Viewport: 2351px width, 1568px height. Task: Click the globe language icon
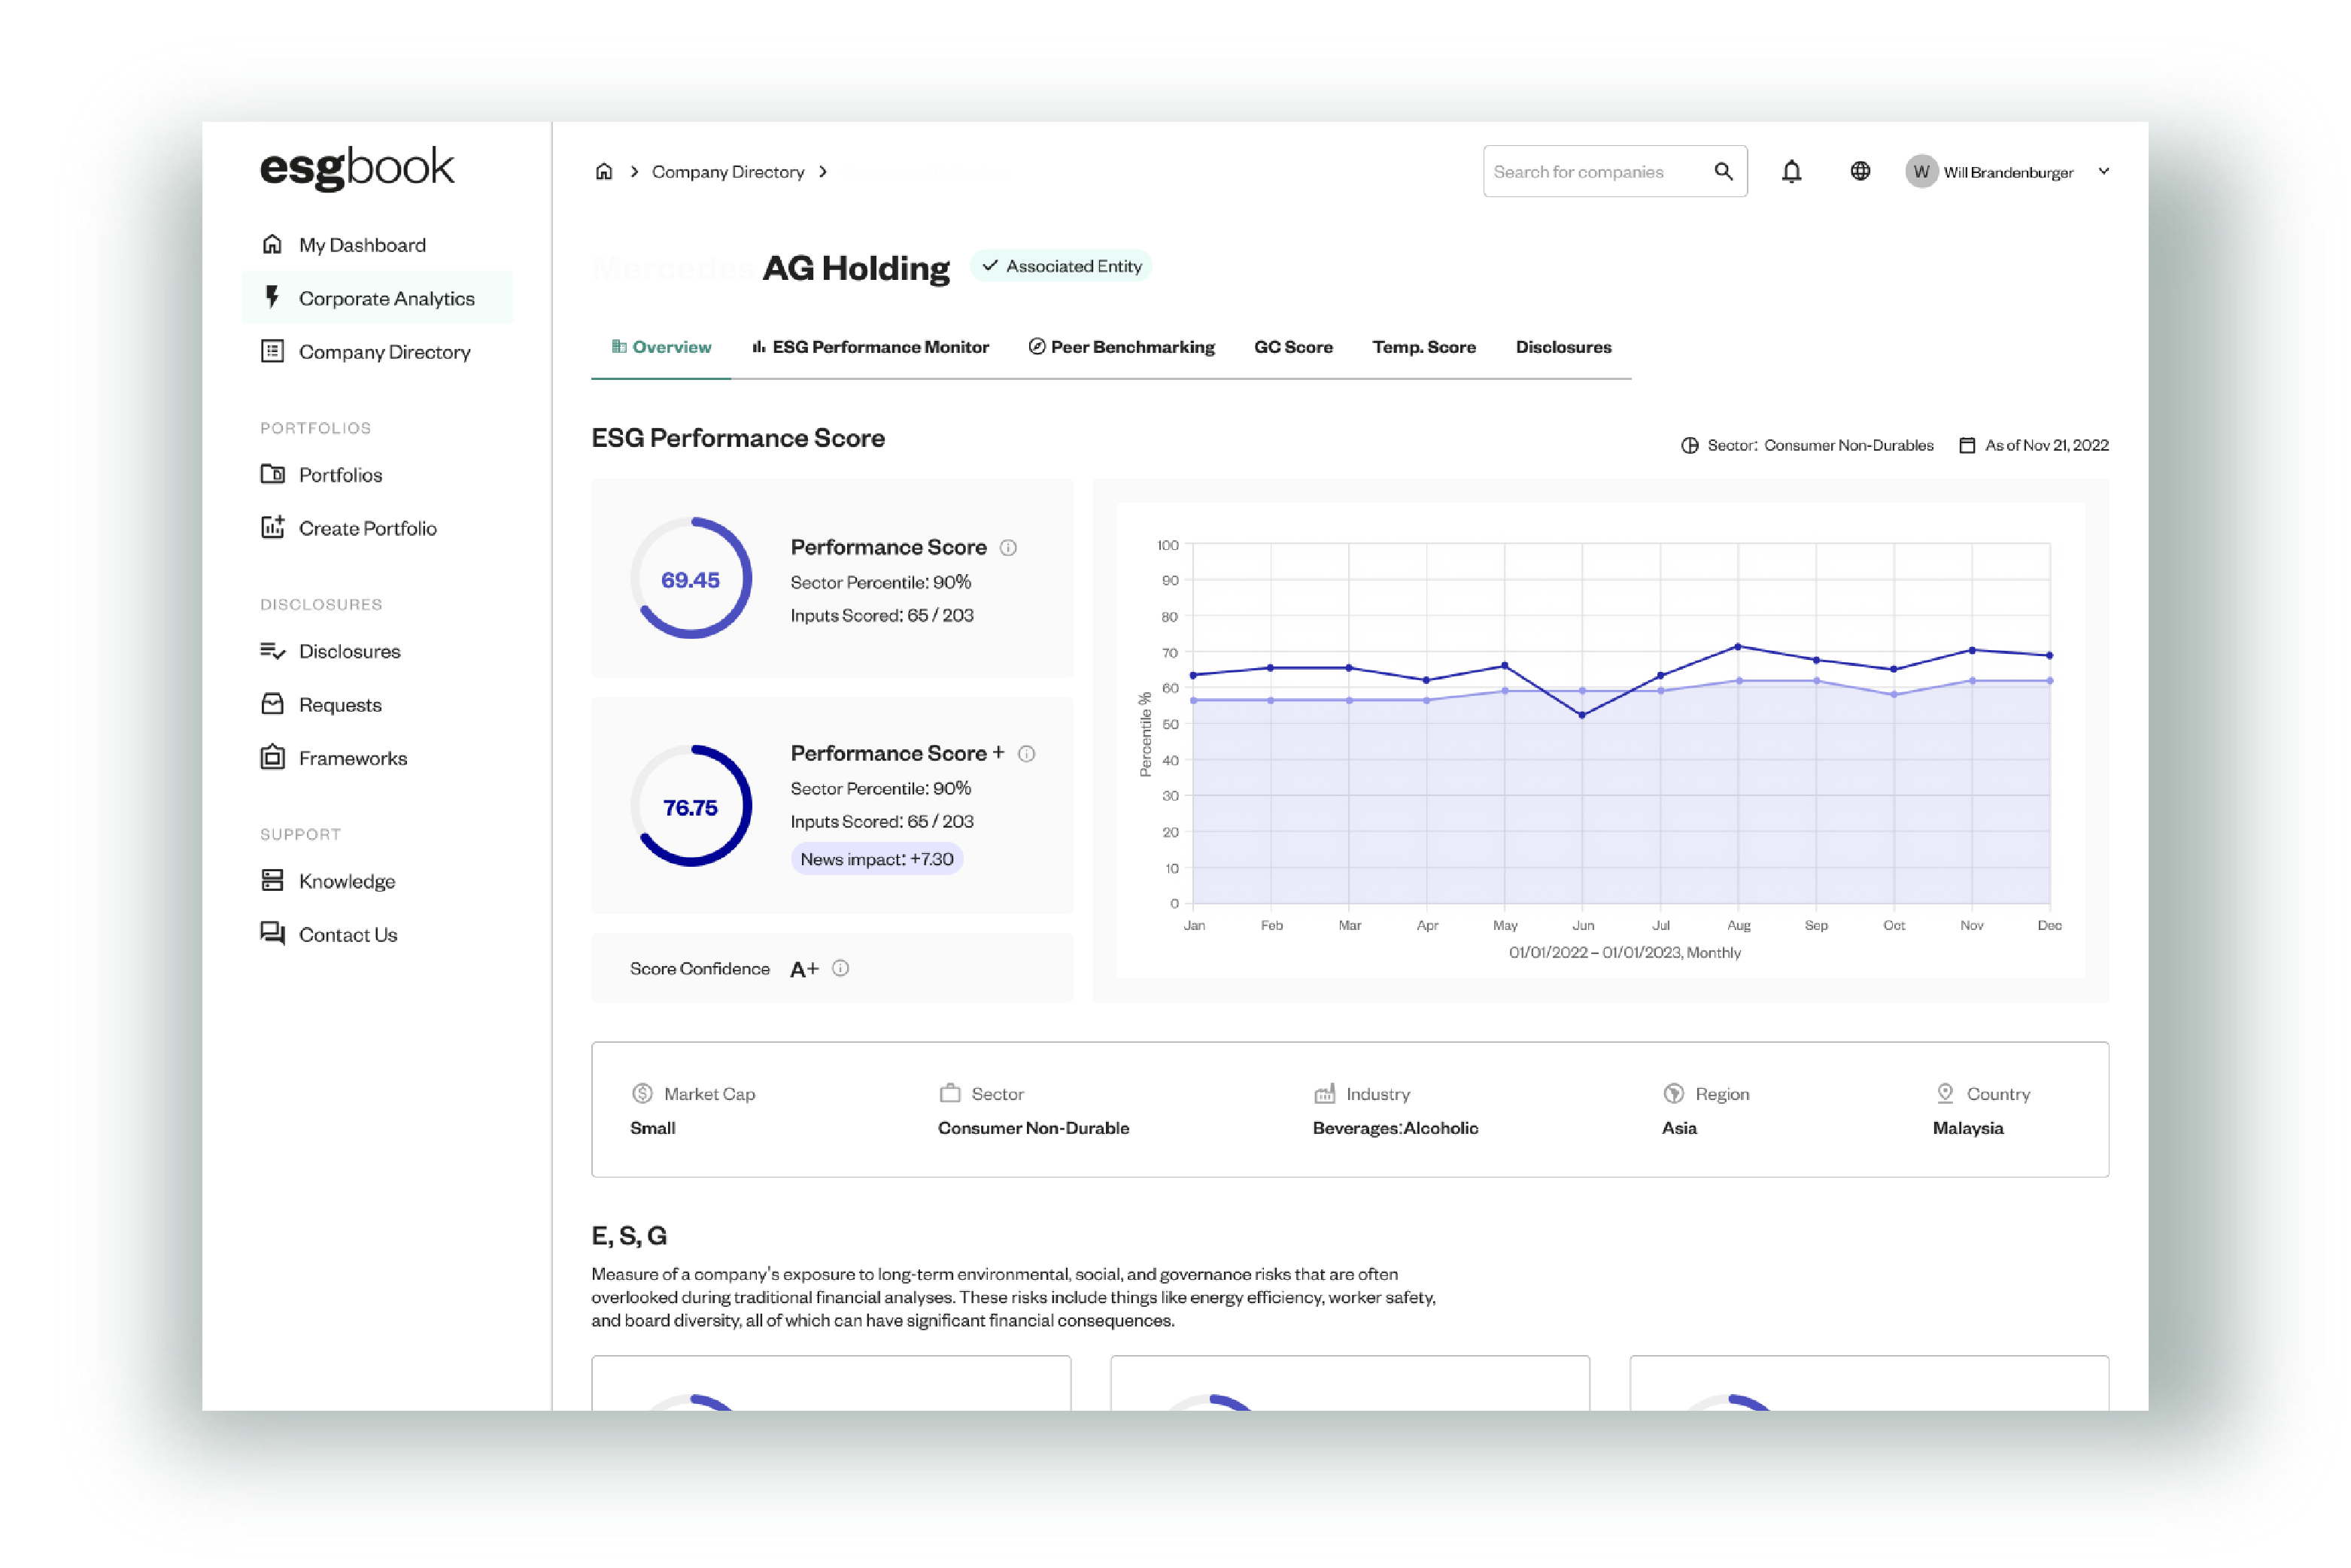1860,171
